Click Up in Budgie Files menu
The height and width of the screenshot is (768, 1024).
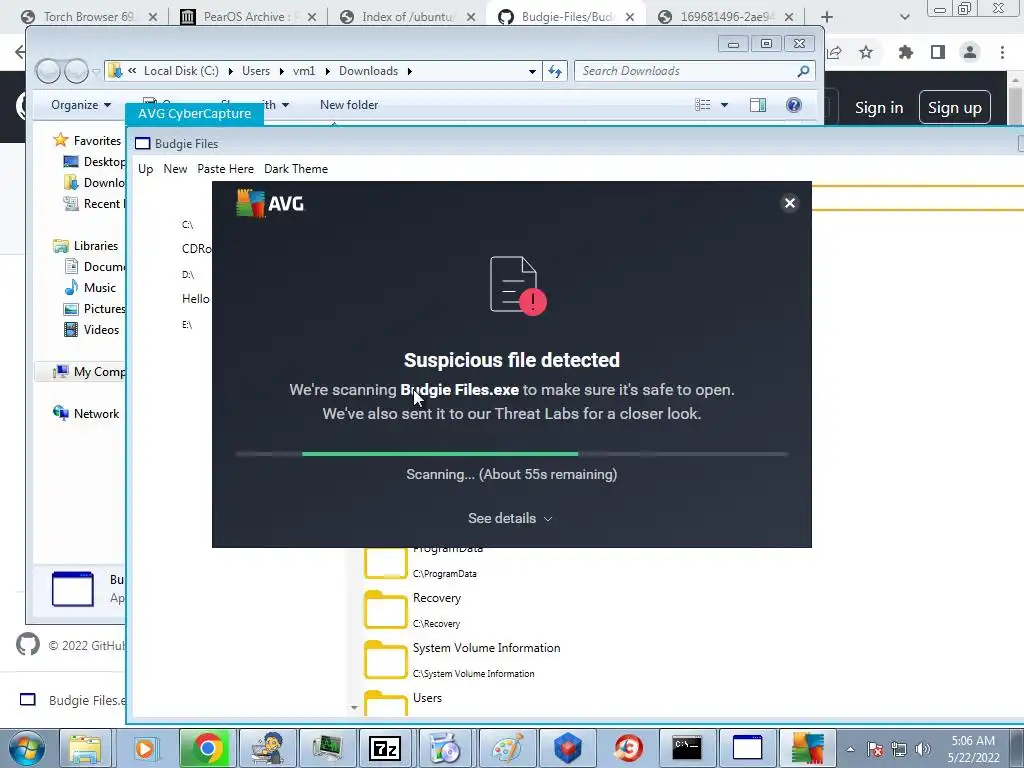point(146,169)
